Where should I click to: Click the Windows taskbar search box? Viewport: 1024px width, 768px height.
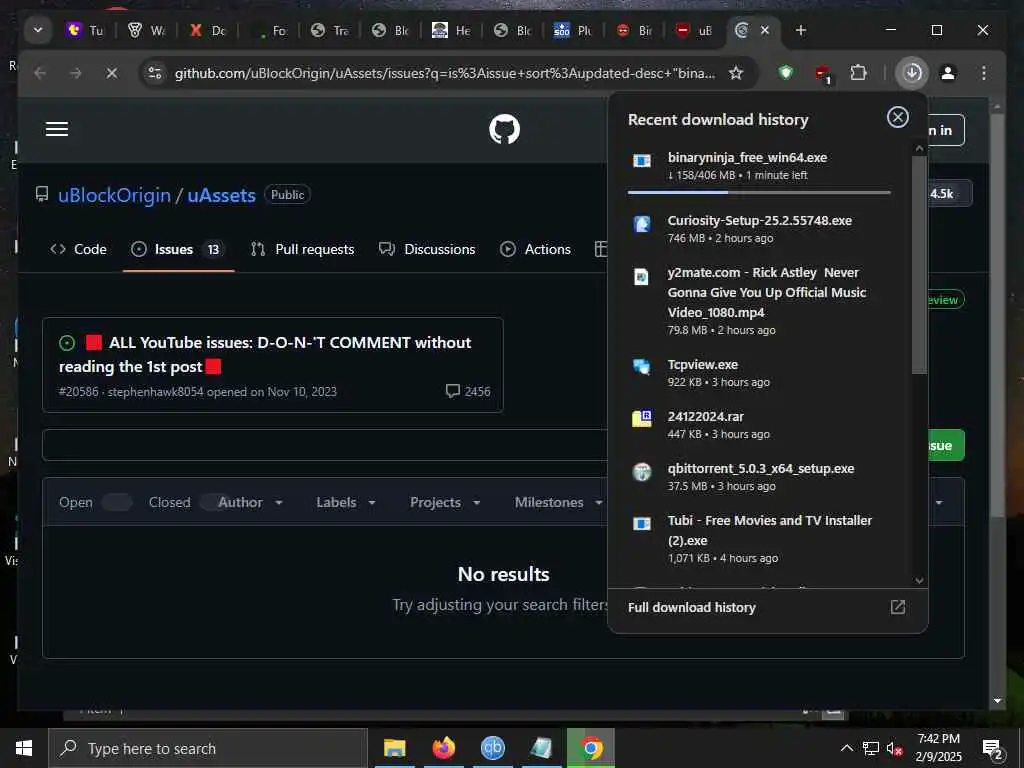pos(208,748)
